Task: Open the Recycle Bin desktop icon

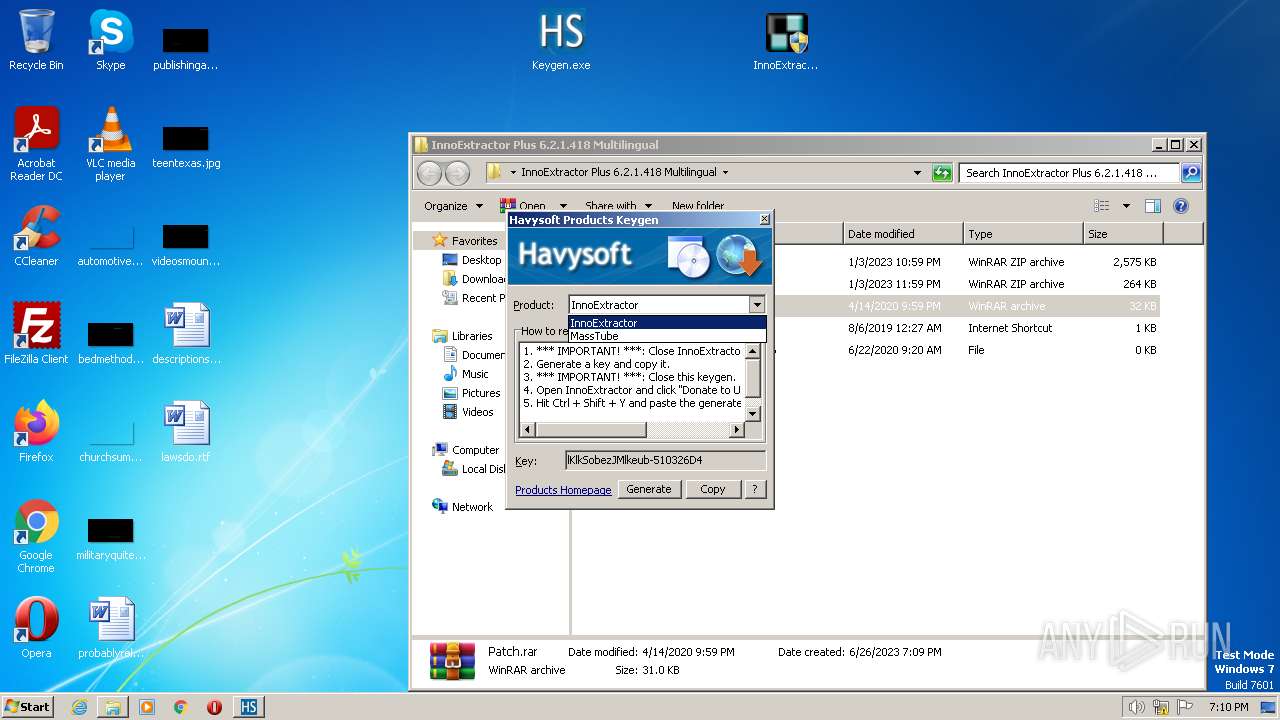Action: click(36, 40)
